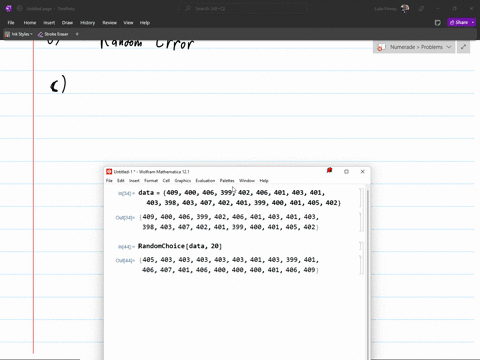Open the Cell menu in Mathematica
Viewport: 480px width, 360px height.
(x=166, y=181)
